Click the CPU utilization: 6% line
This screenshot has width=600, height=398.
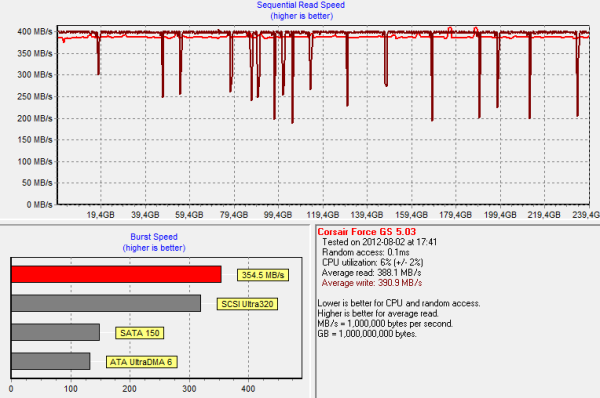[372, 263]
